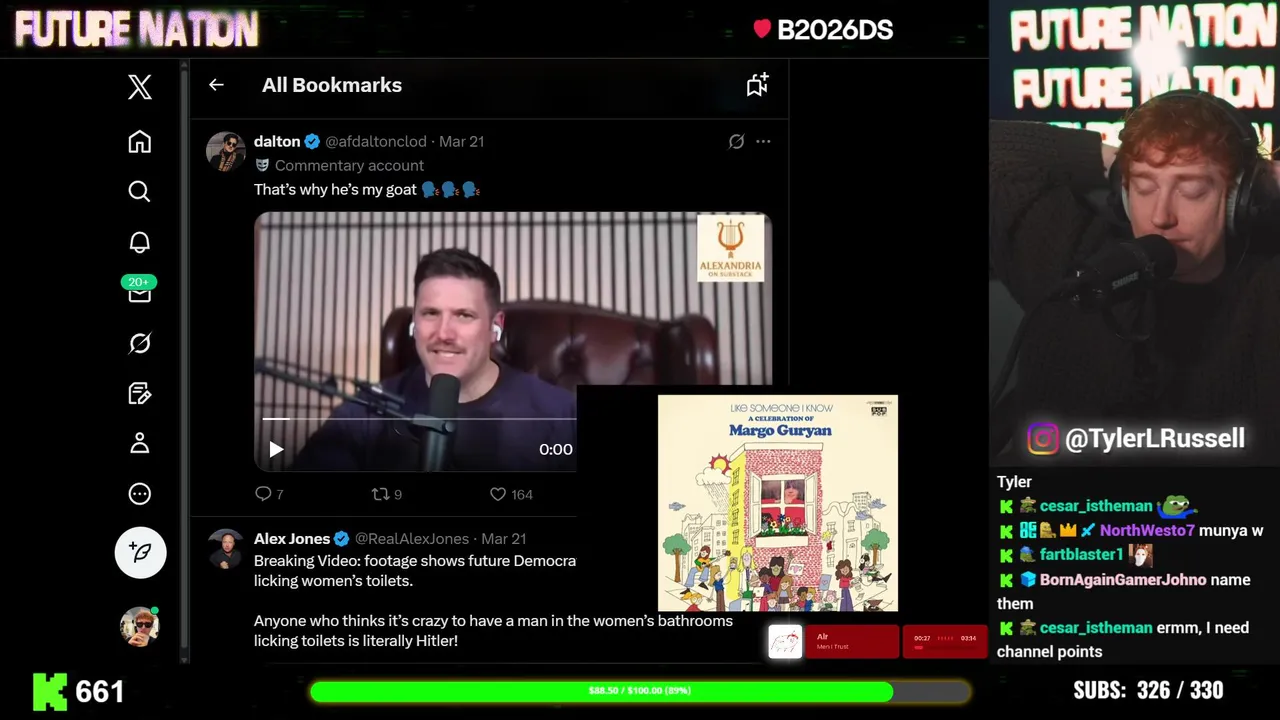This screenshot has height=720, width=1280.
Task: Click cesar_istheman's first chat username
Action: [x=1096, y=506]
